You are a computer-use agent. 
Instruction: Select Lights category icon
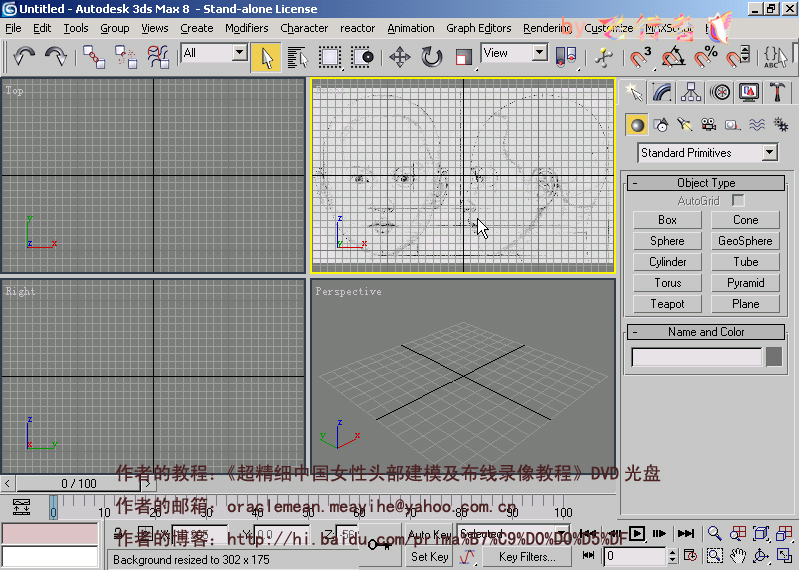point(684,125)
